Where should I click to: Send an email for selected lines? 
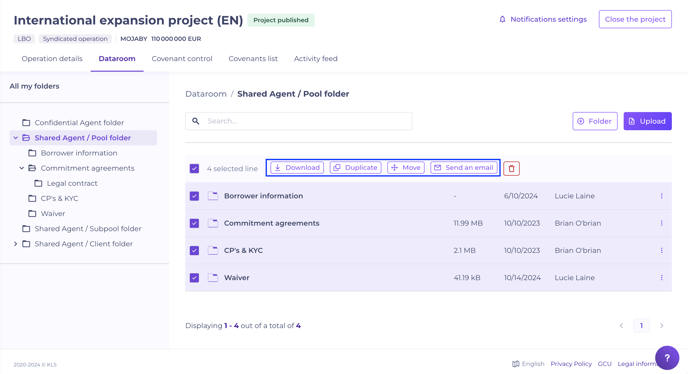464,168
